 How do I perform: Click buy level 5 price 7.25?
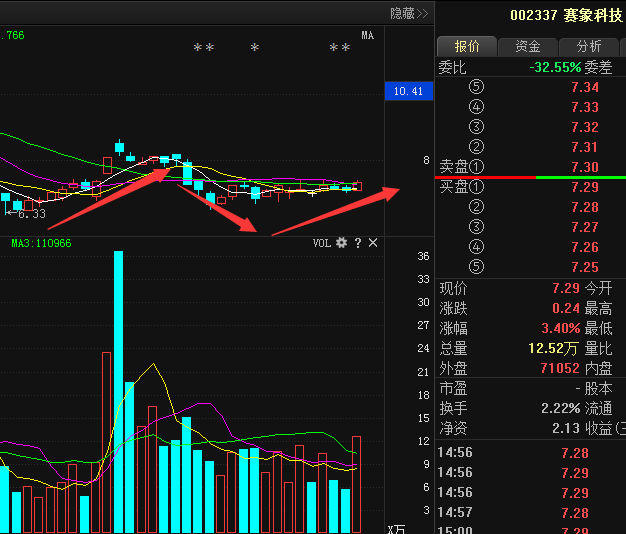pyautogui.click(x=585, y=267)
